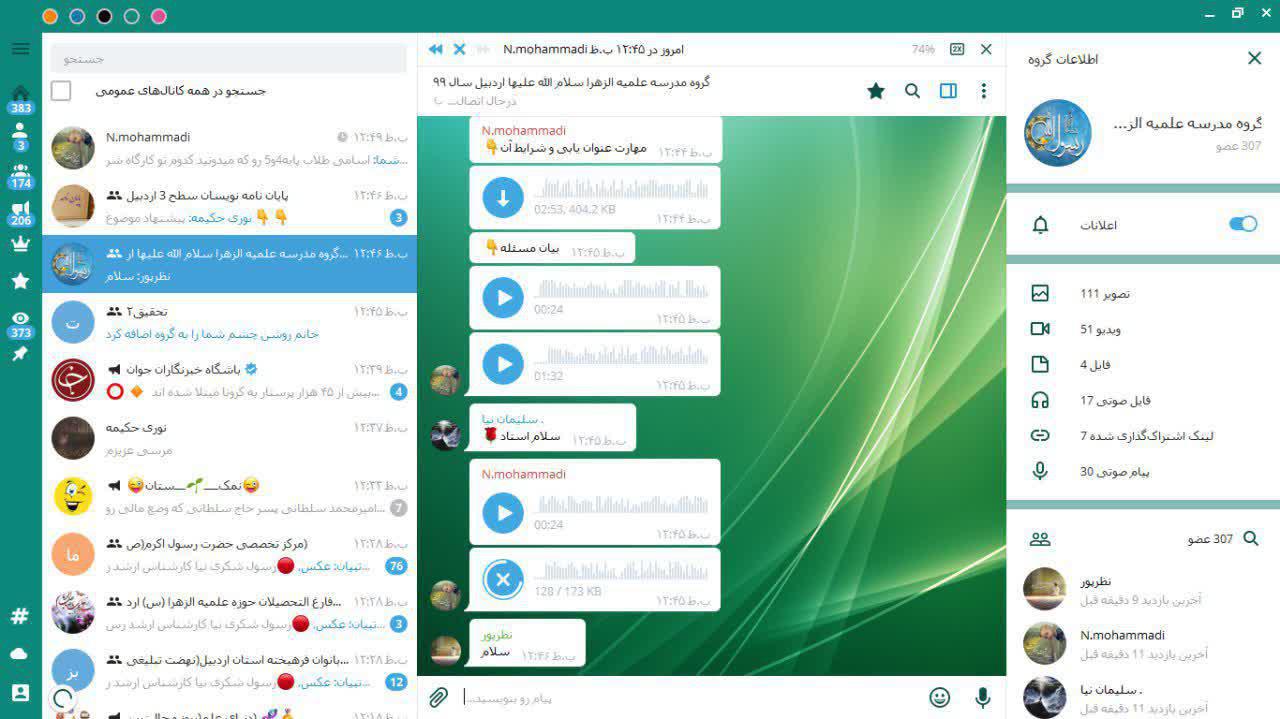
Task: Click the microphone to record voice message
Action: tap(983, 697)
